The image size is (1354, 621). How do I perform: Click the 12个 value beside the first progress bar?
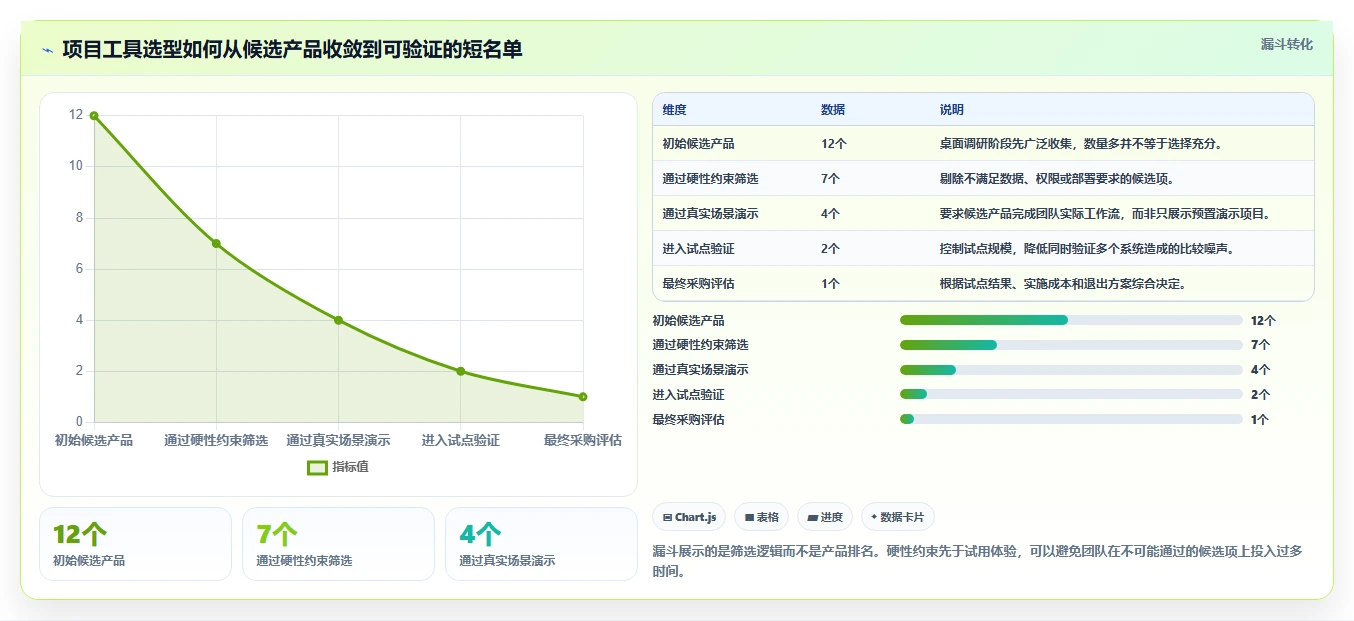pyautogui.click(x=1263, y=320)
